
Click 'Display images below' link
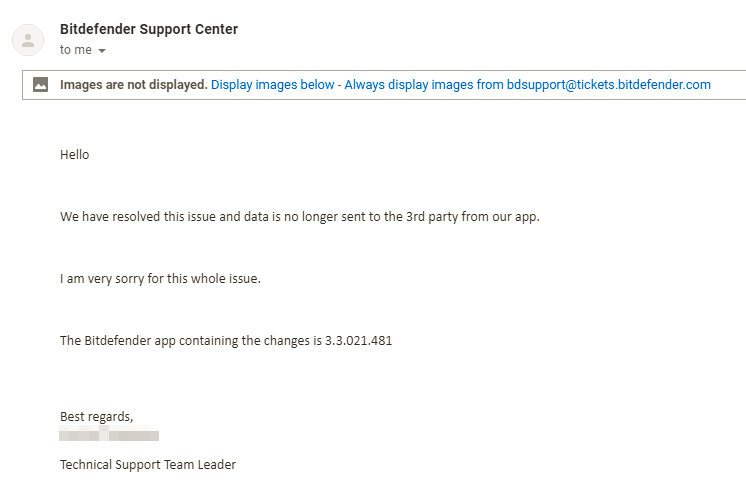pos(273,85)
